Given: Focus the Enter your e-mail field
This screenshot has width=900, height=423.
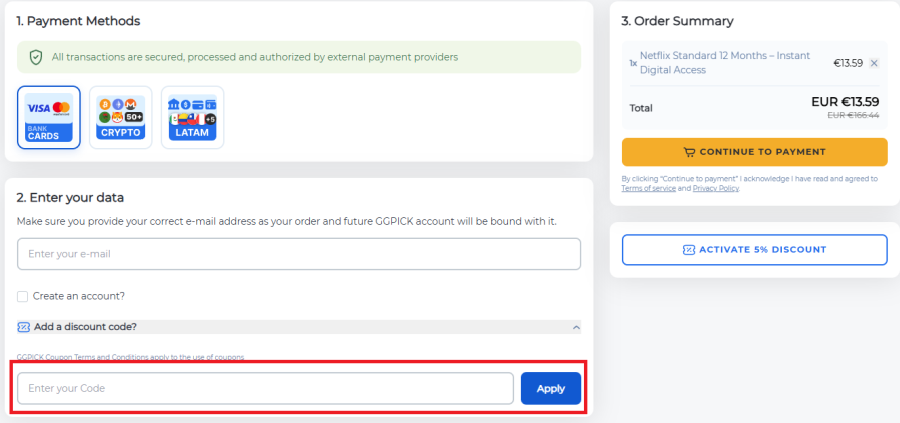Looking at the screenshot, I should point(298,254).
